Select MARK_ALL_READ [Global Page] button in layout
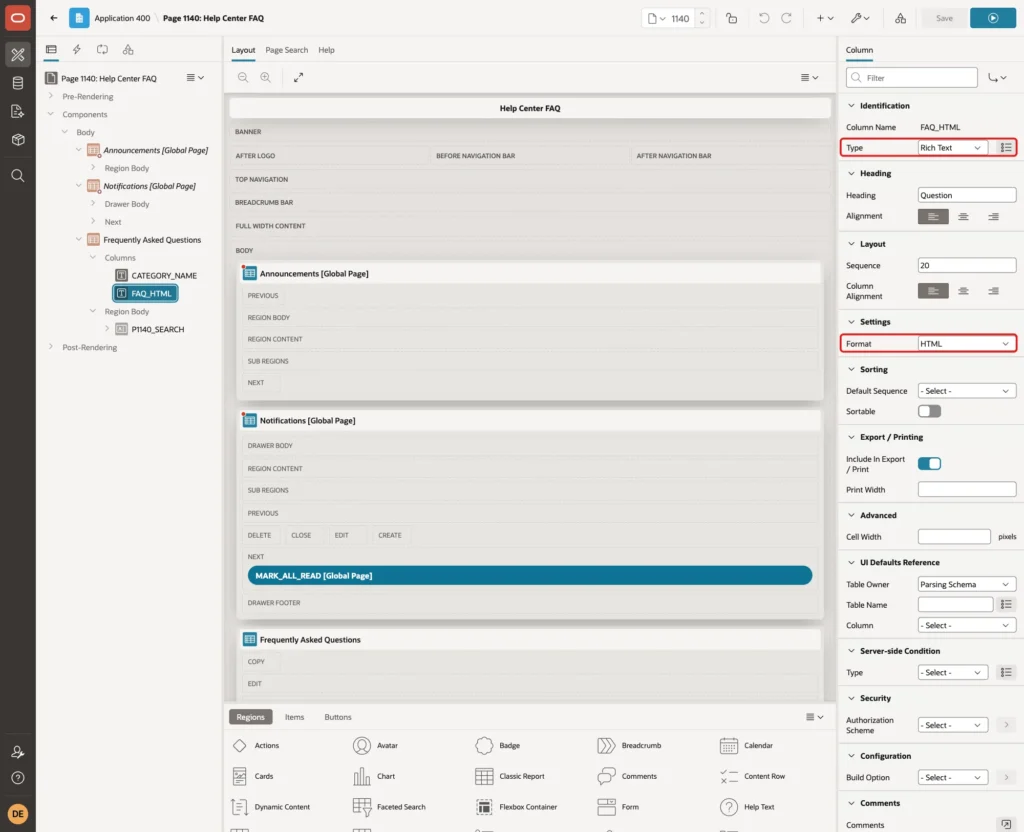This screenshot has height=832, width=1024. point(530,575)
